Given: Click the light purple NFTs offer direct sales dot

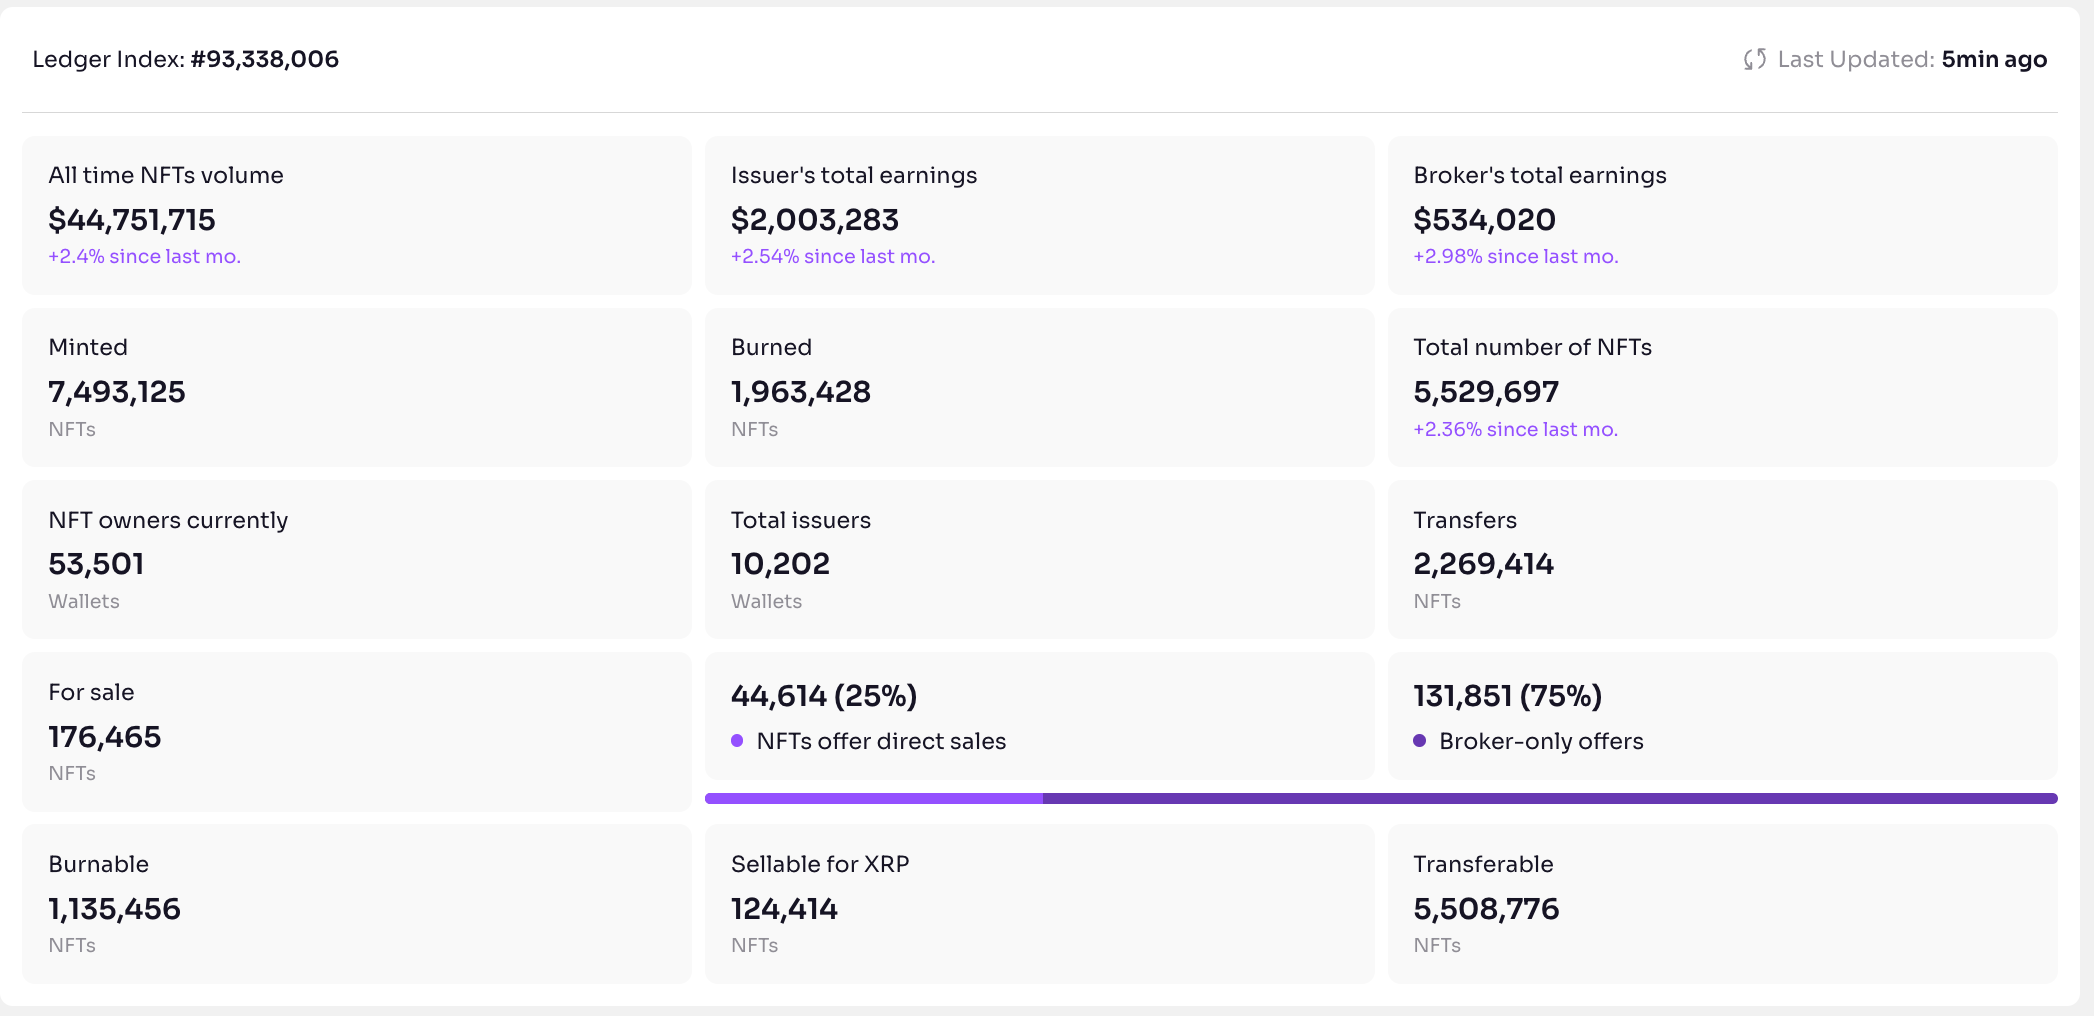Looking at the screenshot, I should pos(737,741).
